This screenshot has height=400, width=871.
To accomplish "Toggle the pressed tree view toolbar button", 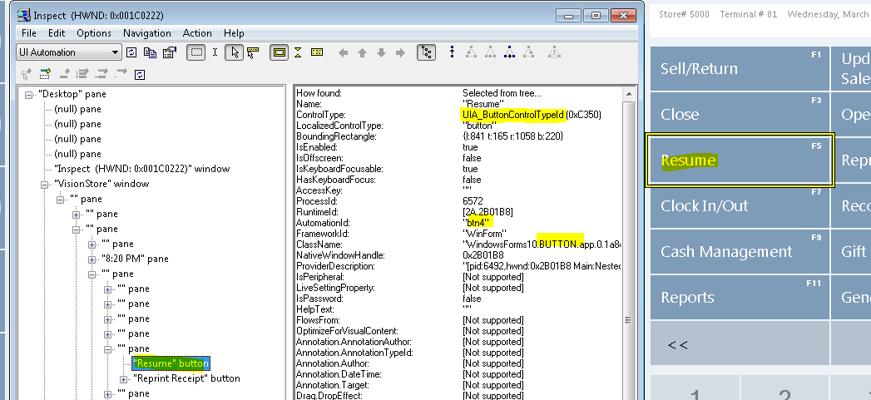I will (x=426, y=53).
